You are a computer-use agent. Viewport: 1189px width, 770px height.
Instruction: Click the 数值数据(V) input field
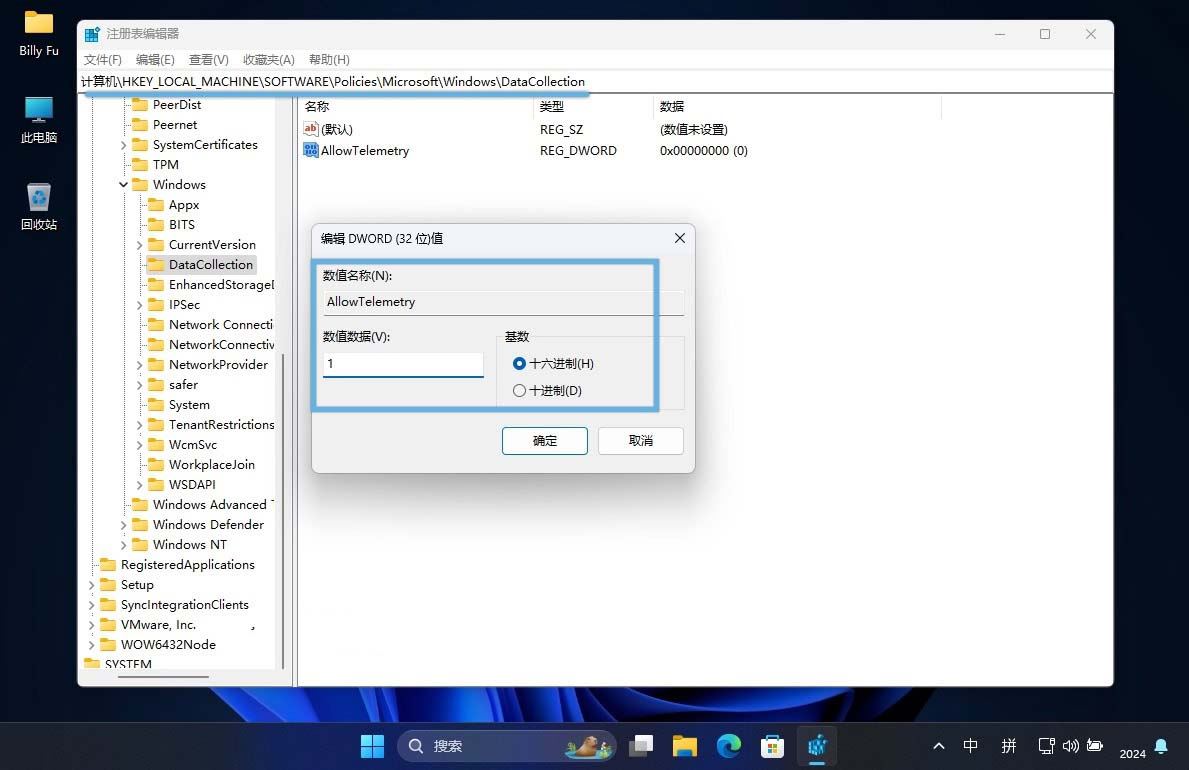403,363
